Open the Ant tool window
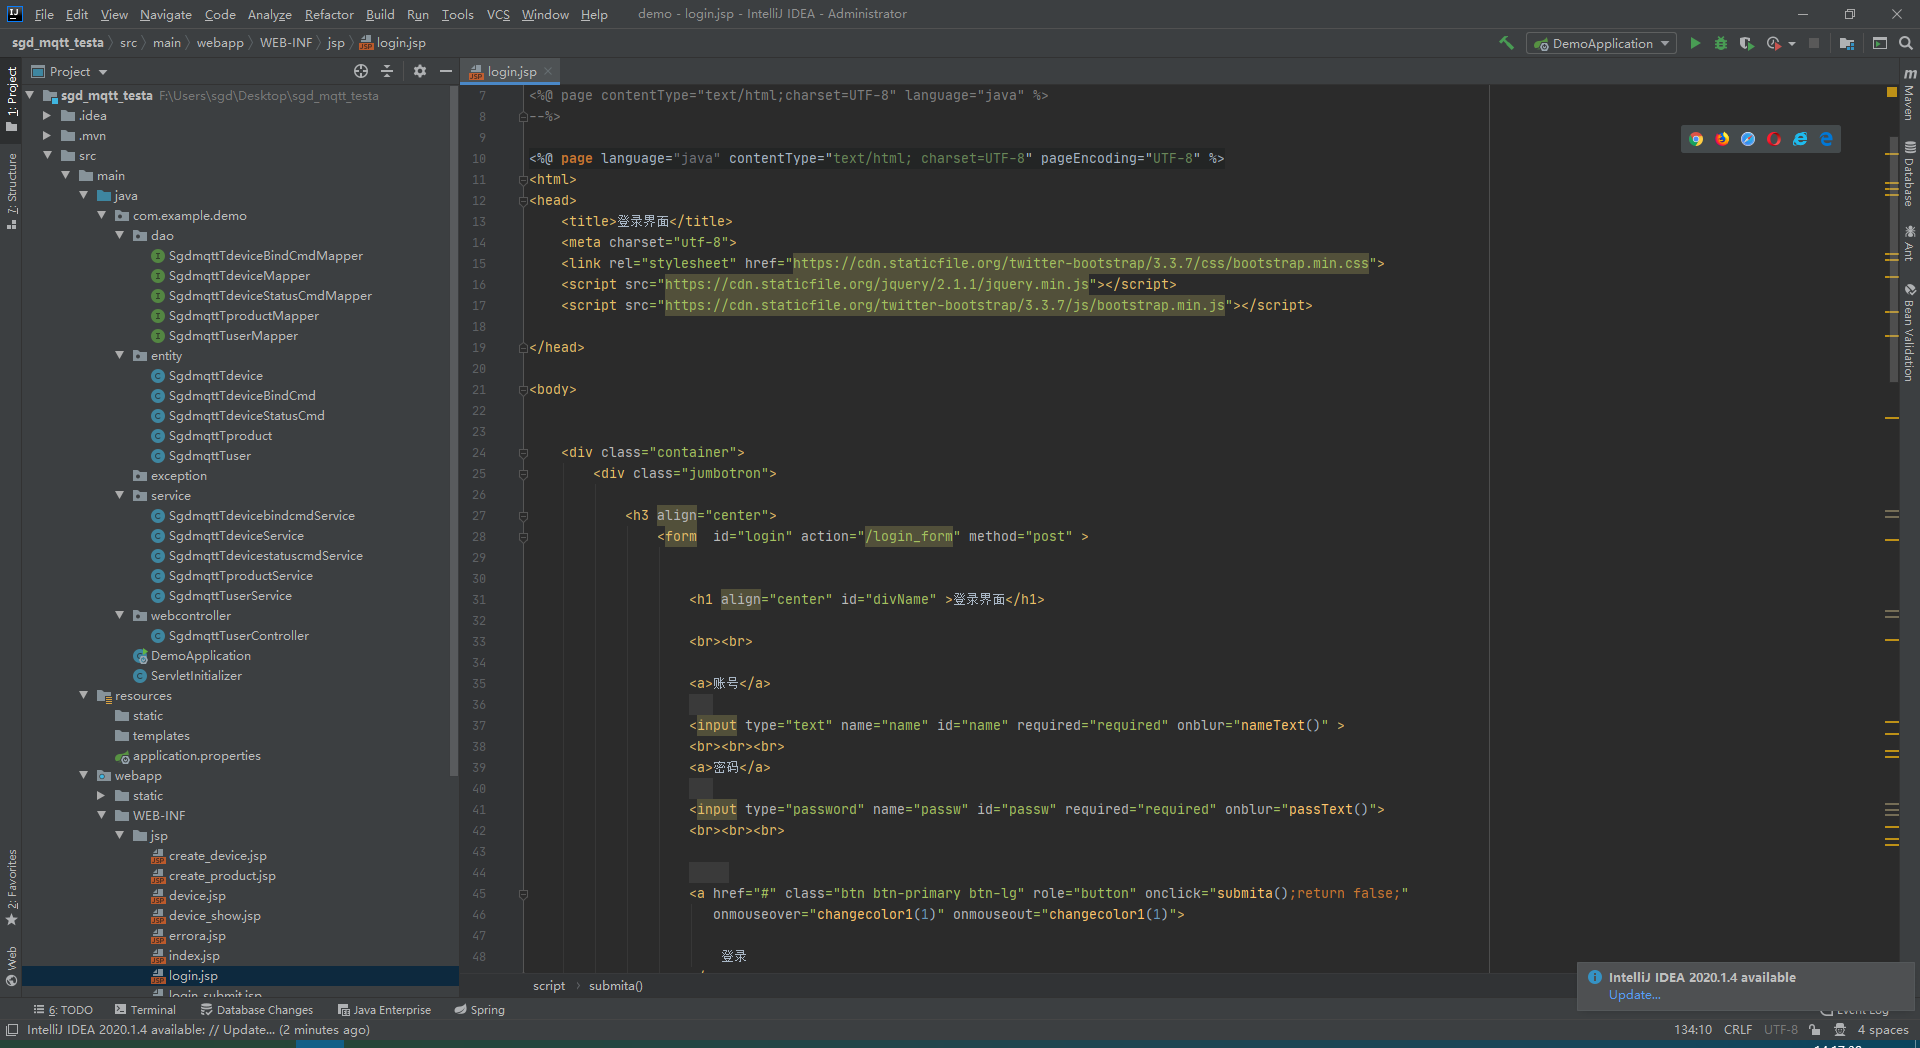Screen dimensions: 1920x1048 pos(1909,243)
